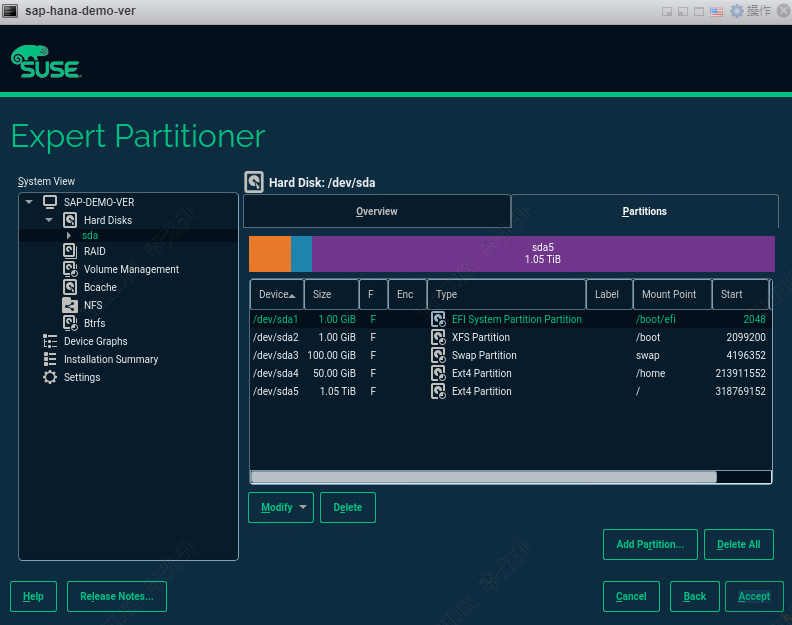This screenshot has height=625, width=792.
Task: Click the console window icon in title bar
Action: pos(11,11)
